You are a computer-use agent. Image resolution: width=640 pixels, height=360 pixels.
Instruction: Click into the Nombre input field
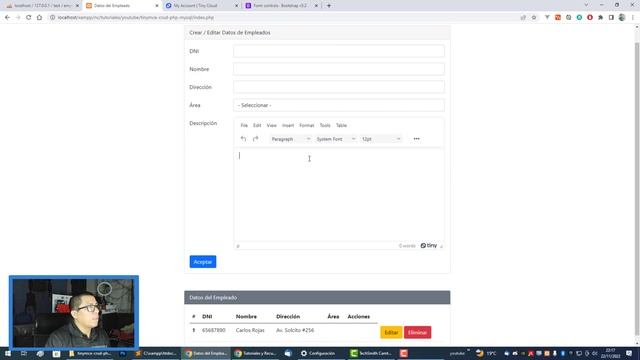tap(339, 69)
